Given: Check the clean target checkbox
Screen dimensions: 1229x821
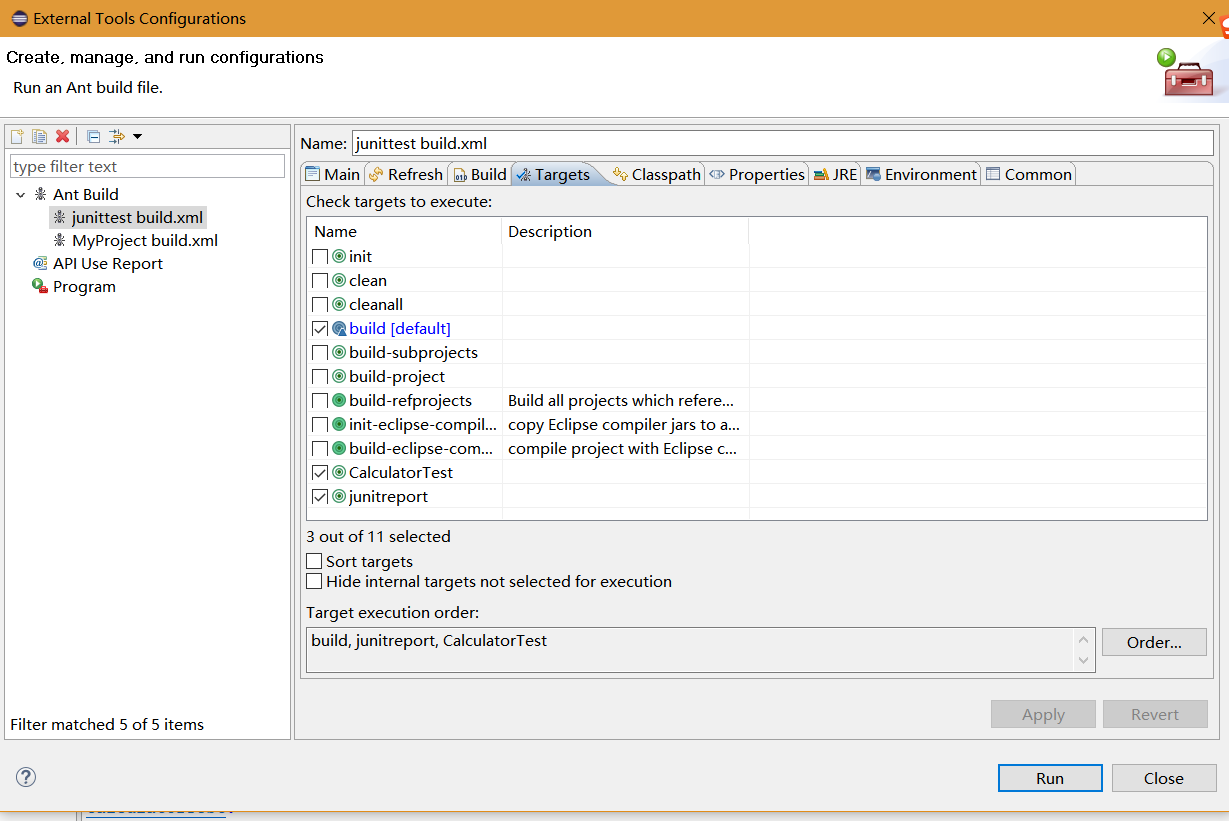Looking at the screenshot, I should pyautogui.click(x=320, y=280).
